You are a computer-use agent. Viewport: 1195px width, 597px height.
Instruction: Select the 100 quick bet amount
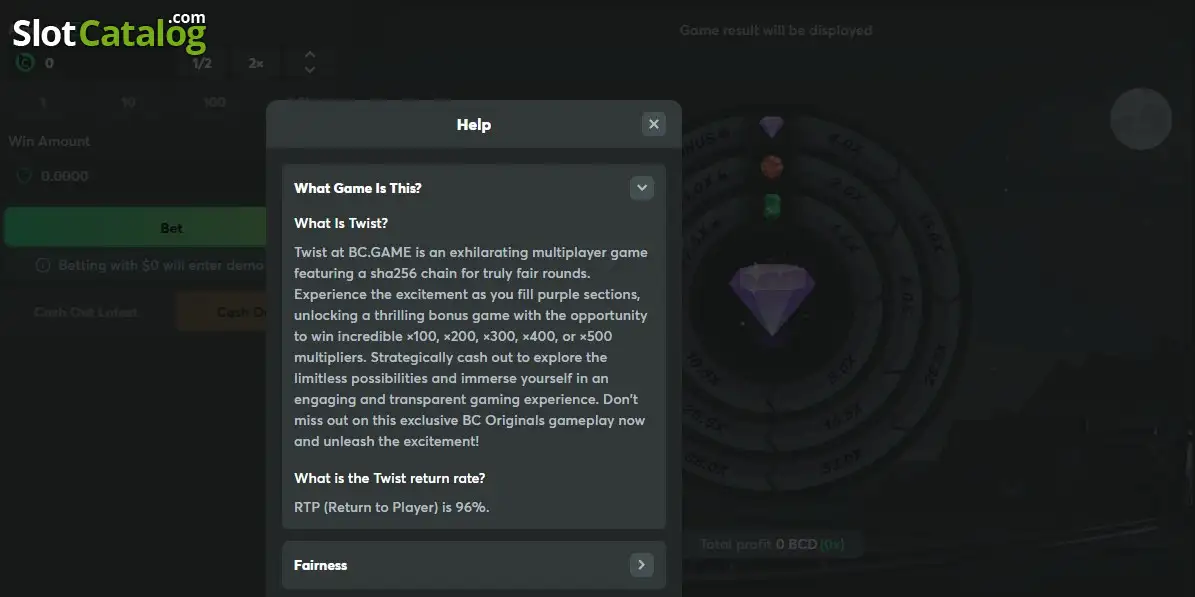pos(215,102)
